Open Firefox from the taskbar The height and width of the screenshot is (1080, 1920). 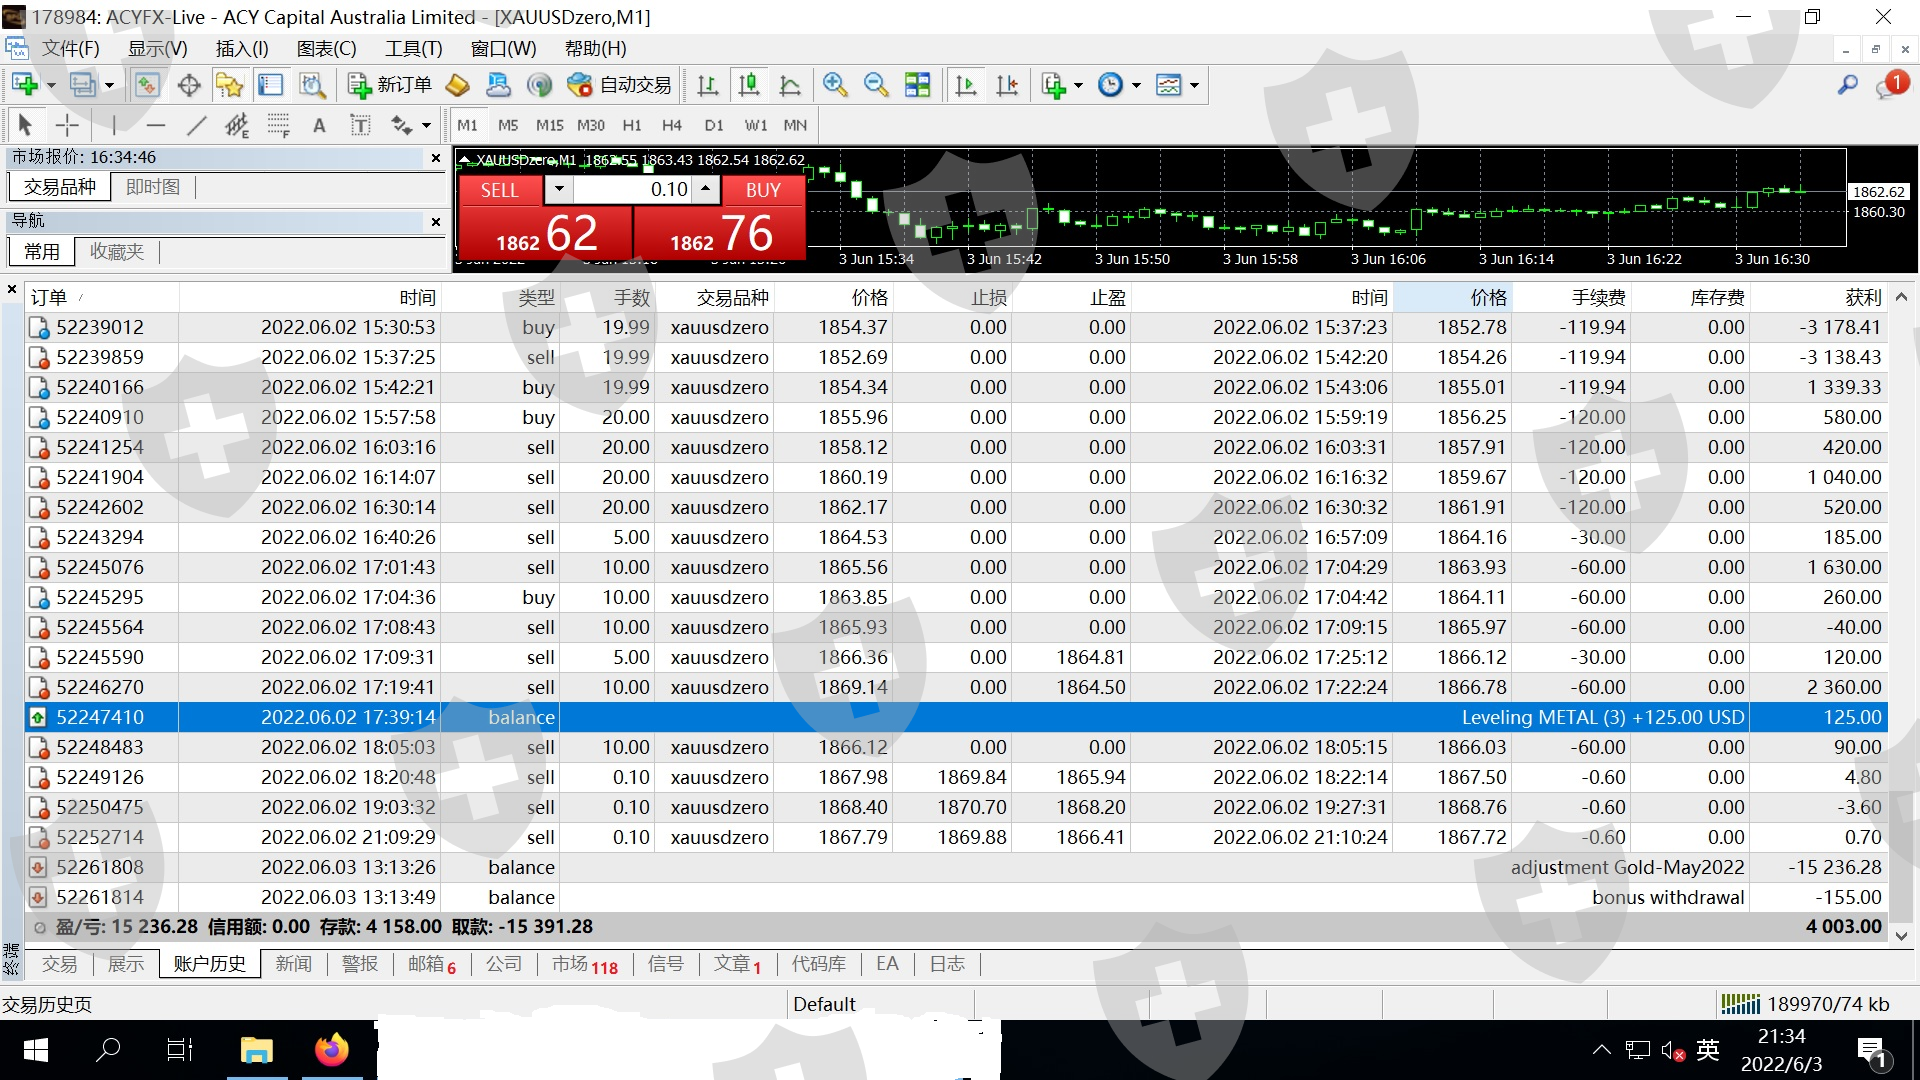point(331,1050)
